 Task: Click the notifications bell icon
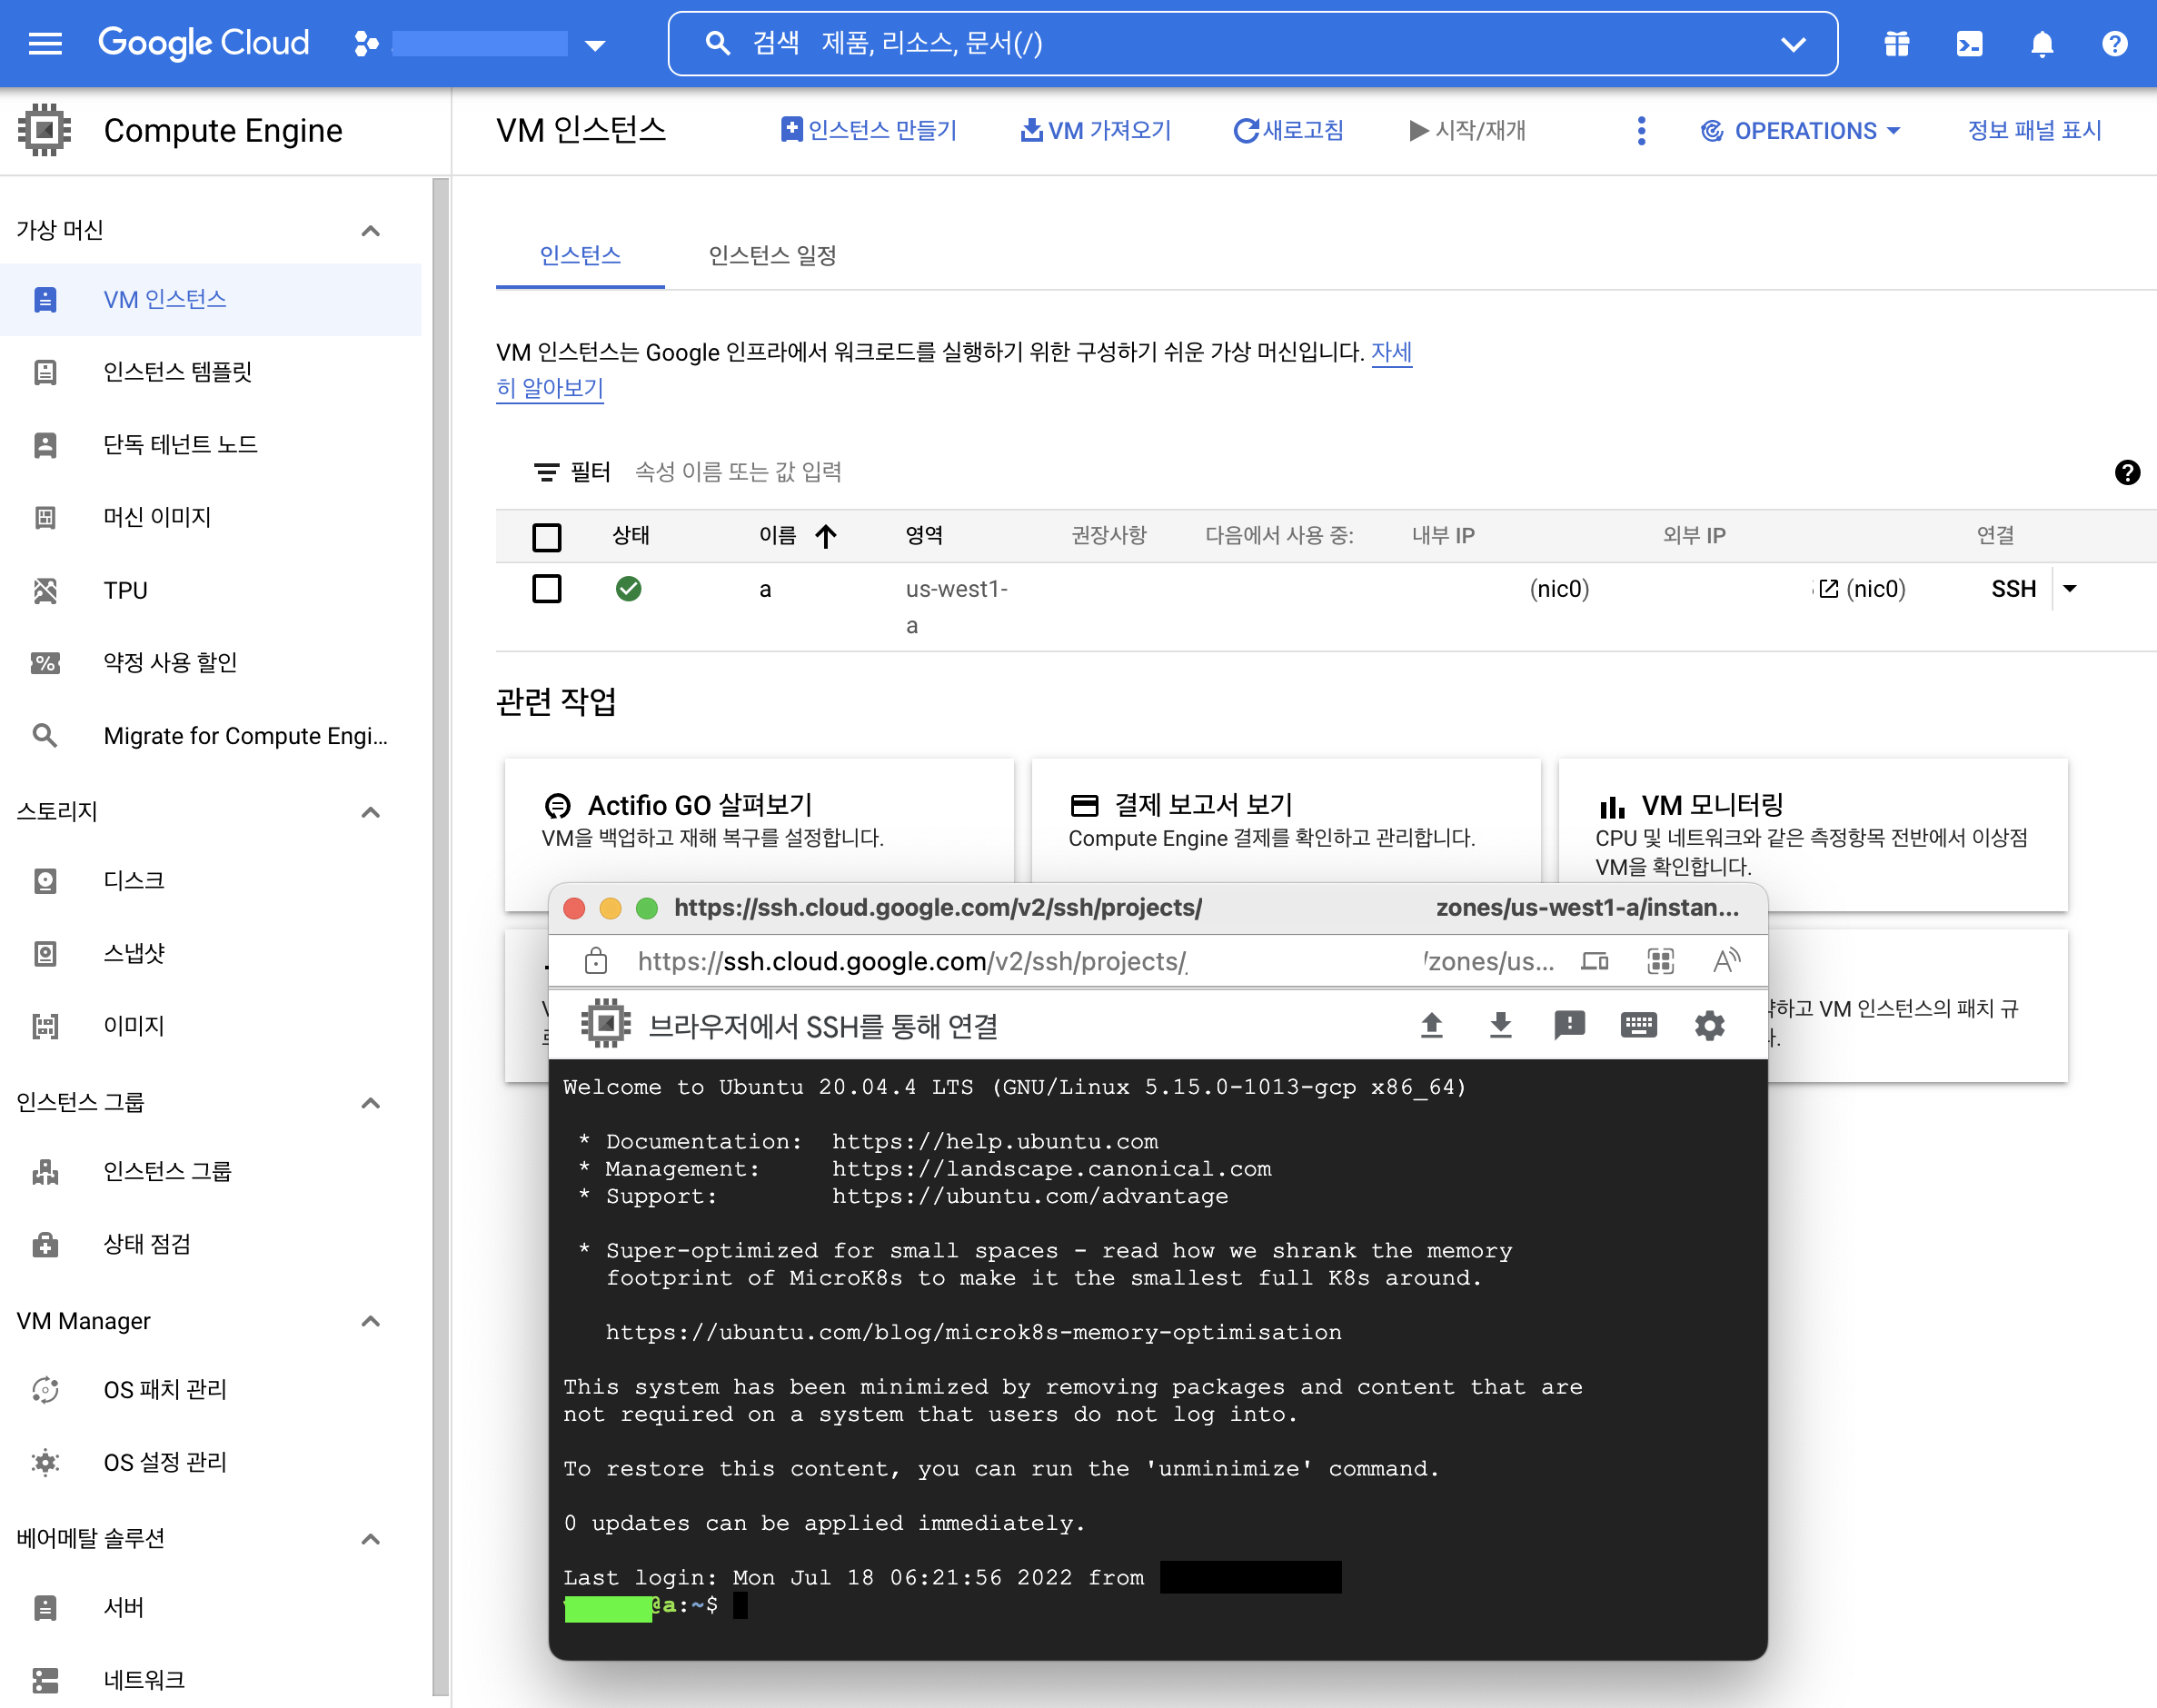click(x=2041, y=44)
